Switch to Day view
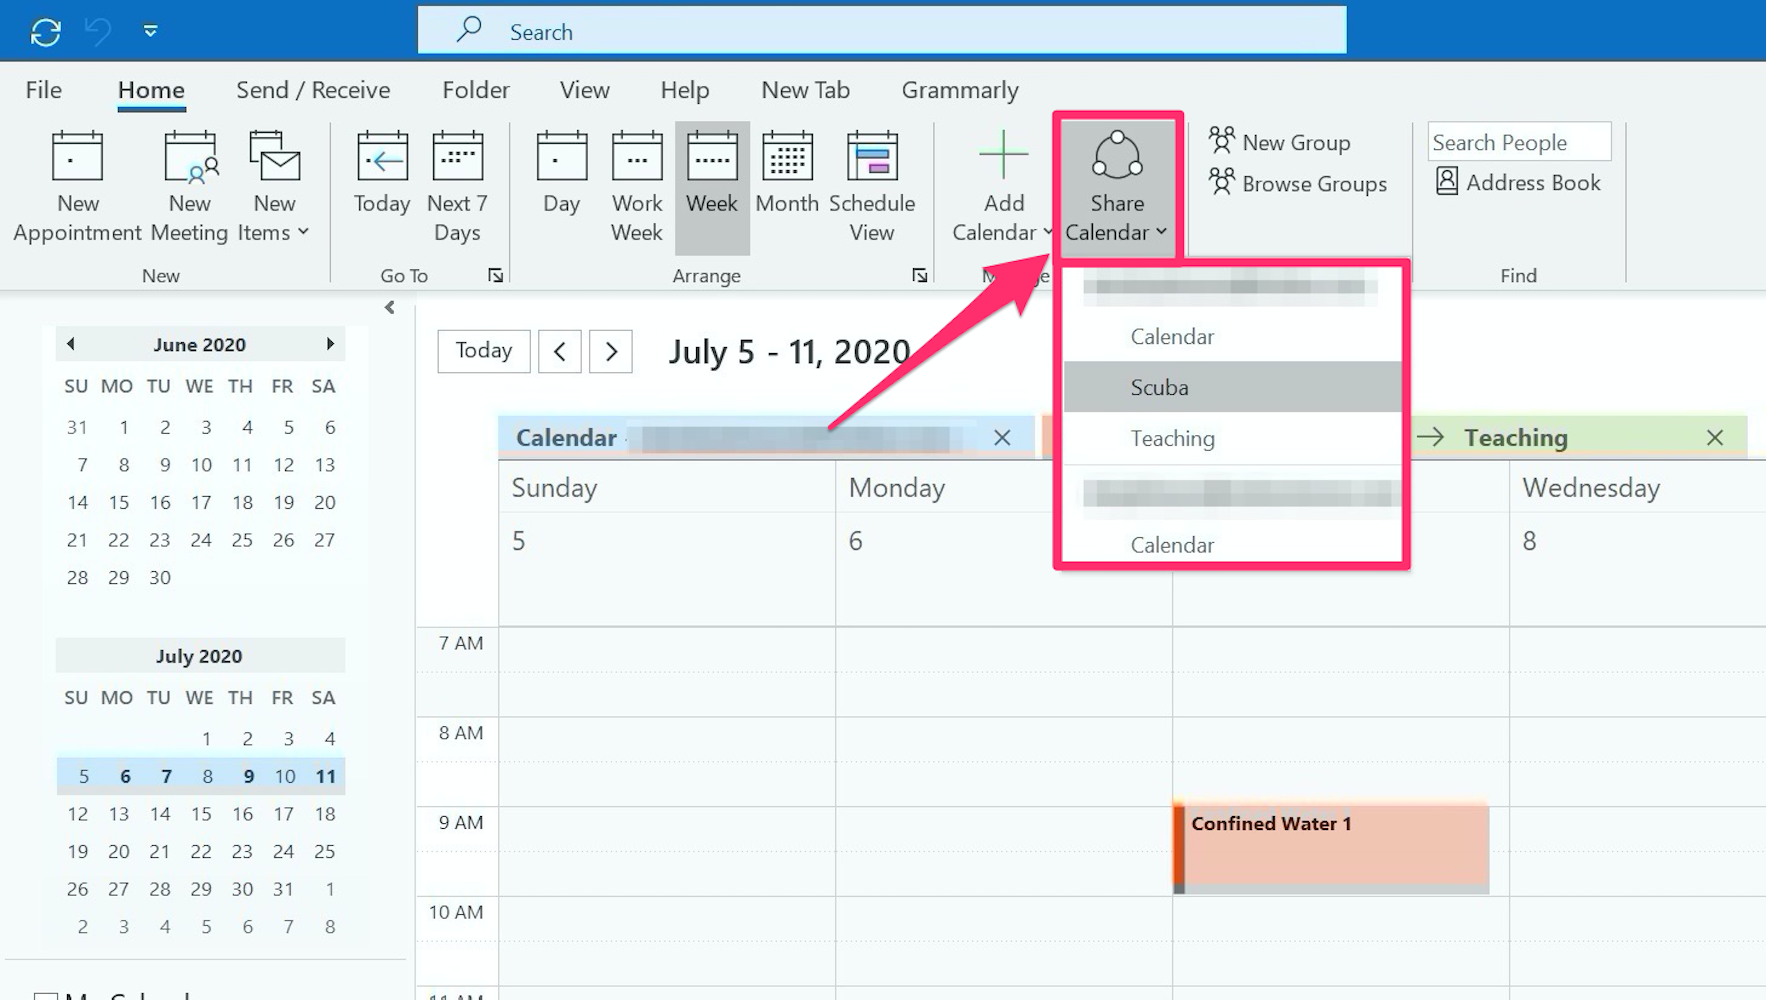1766x1000 pixels. (x=562, y=175)
